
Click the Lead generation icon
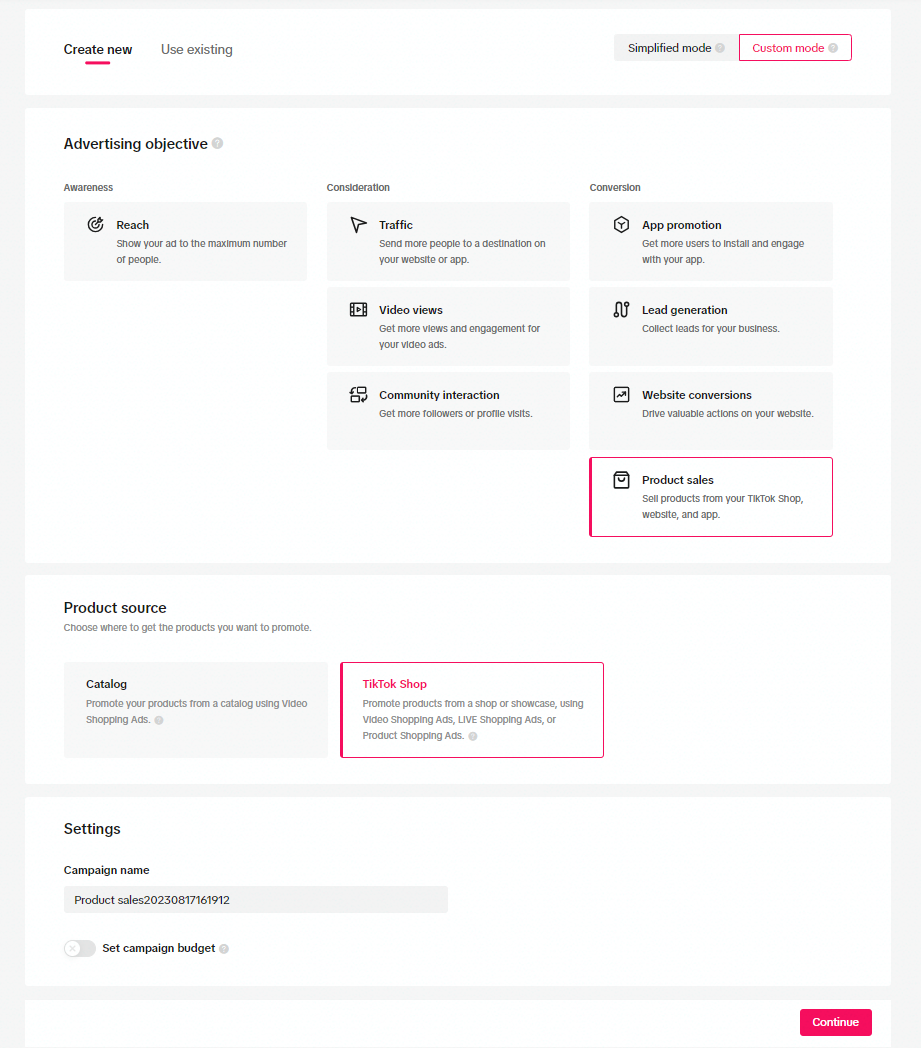(621, 310)
